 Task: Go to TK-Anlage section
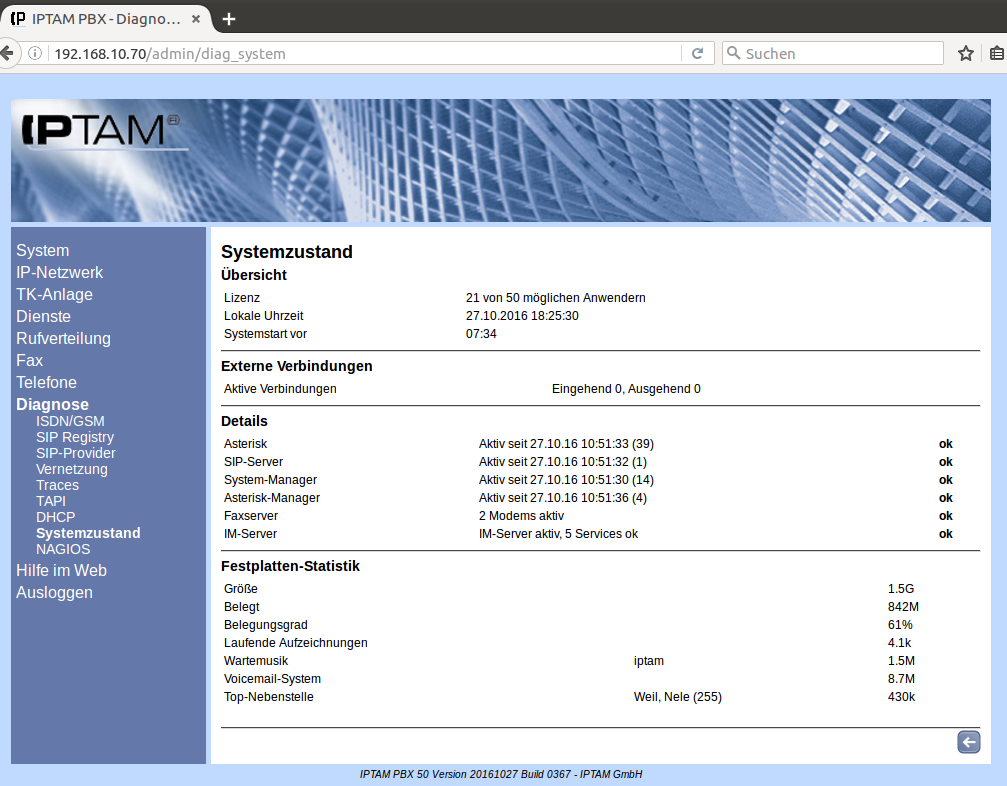(54, 295)
